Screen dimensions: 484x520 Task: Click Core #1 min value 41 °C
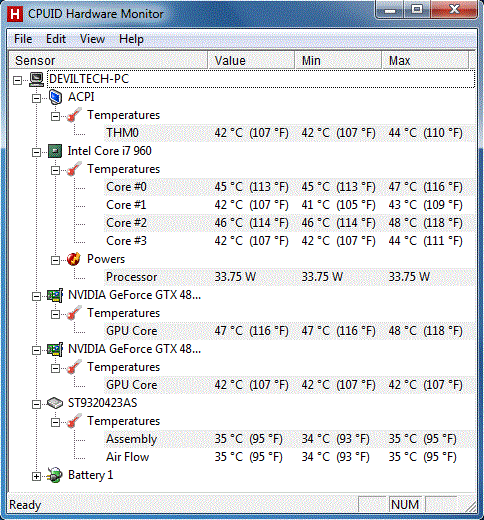pos(338,205)
